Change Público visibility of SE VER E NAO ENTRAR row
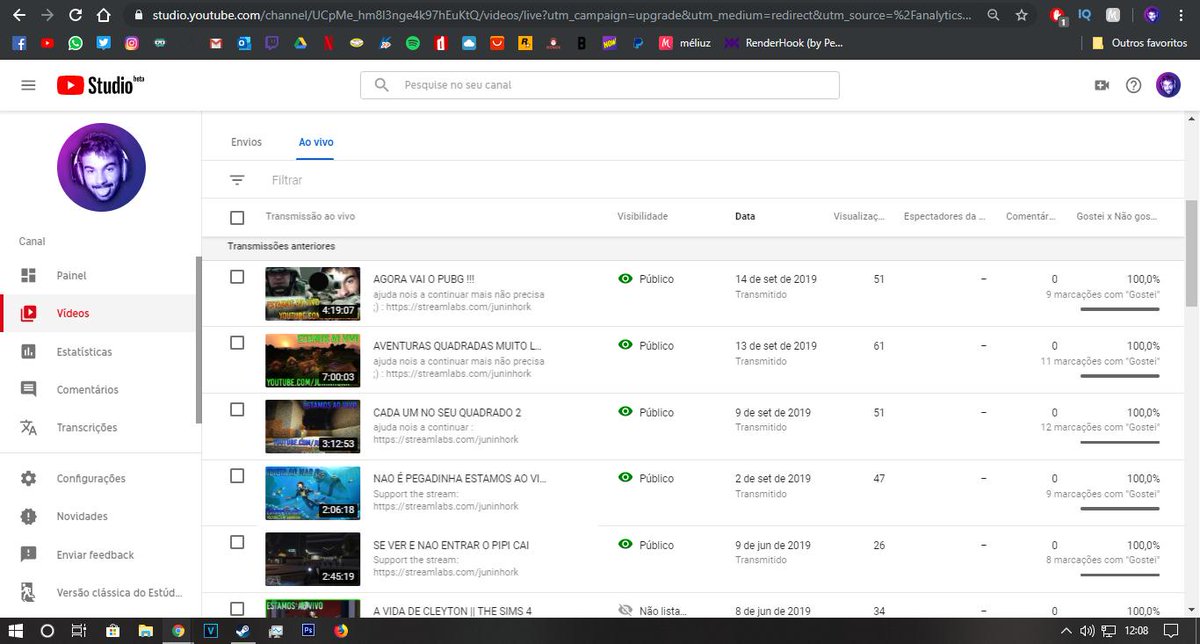The image size is (1200, 644). (x=646, y=545)
